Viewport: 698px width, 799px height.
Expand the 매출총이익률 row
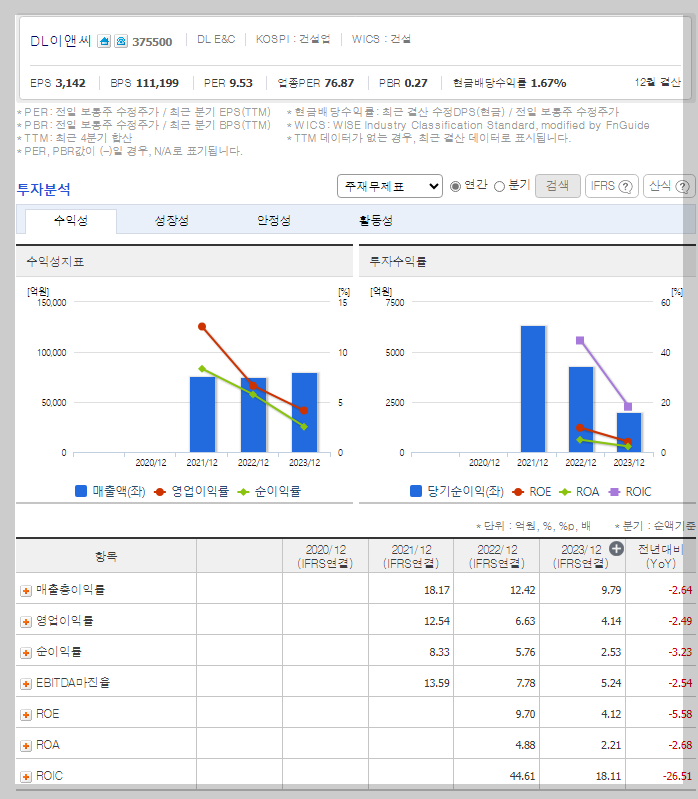25,591
